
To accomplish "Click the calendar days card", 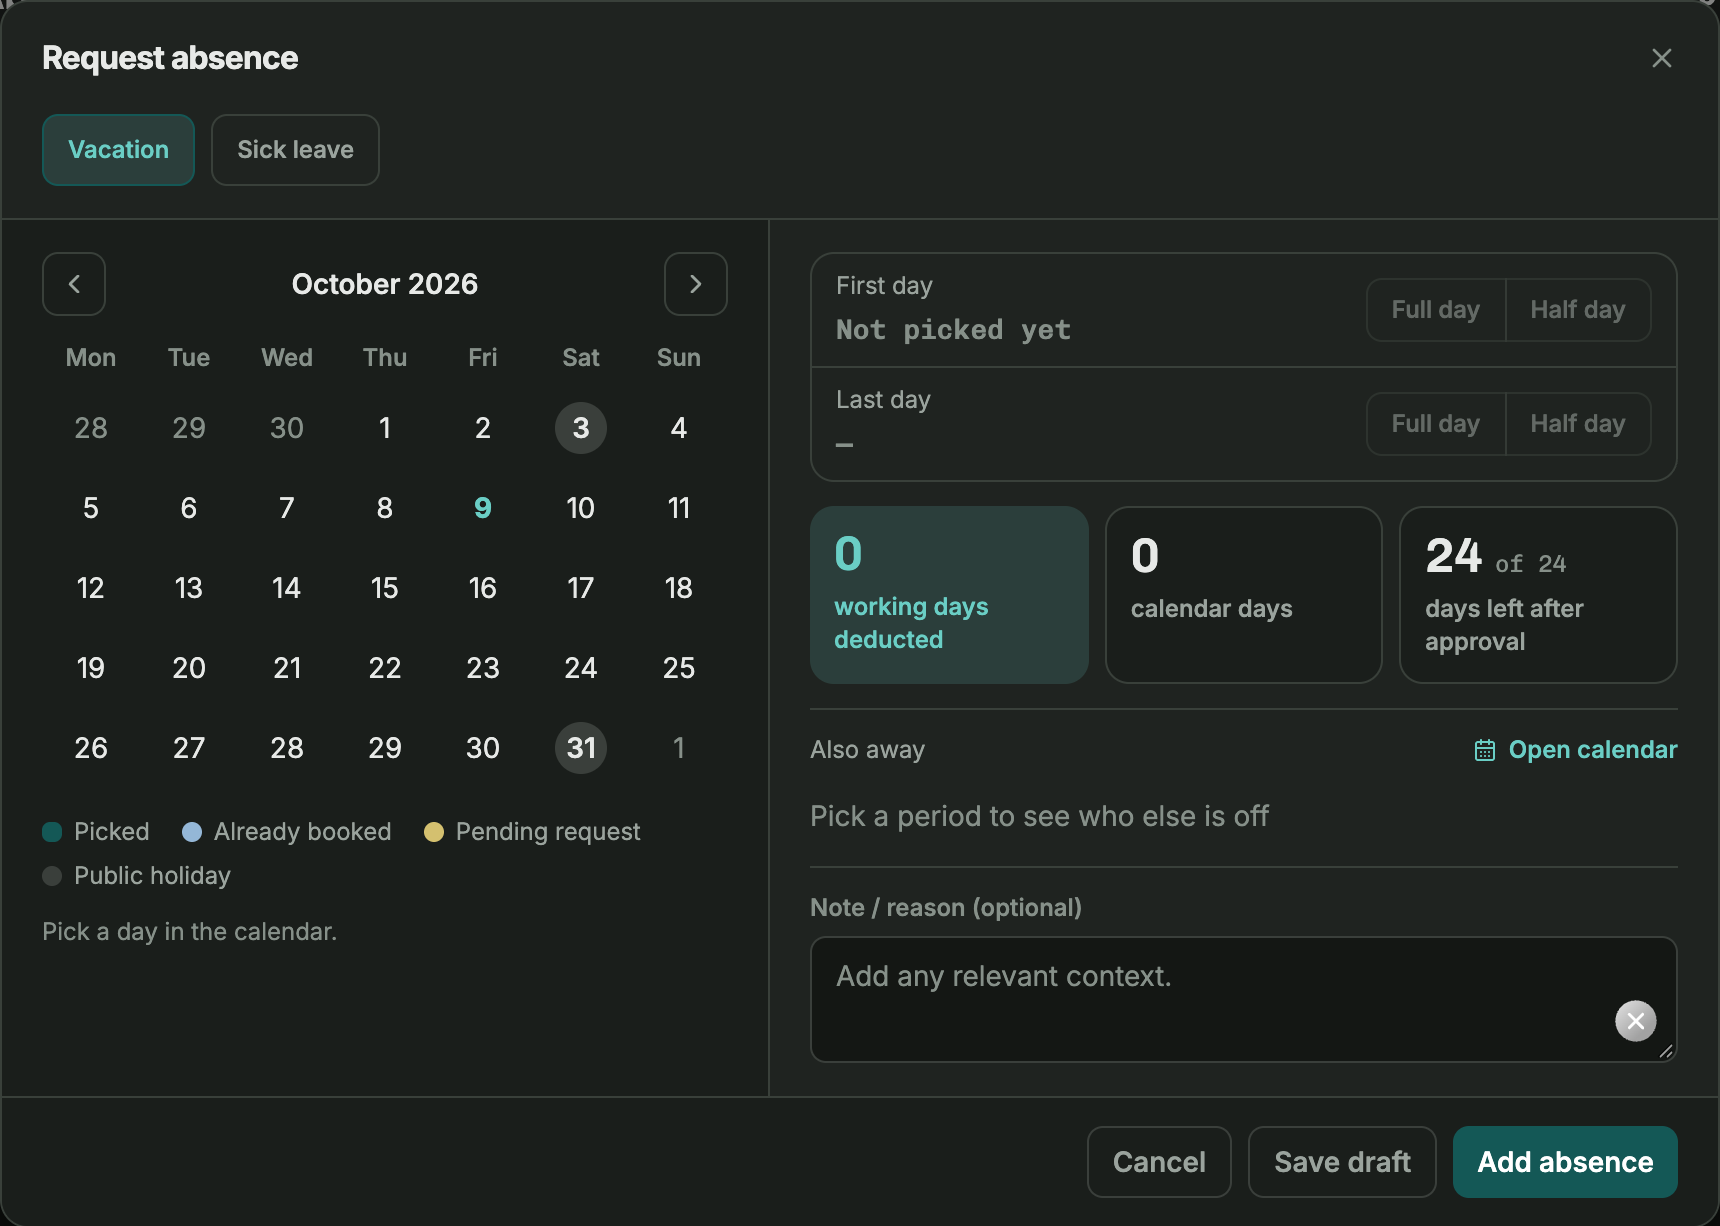I will coord(1243,595).
